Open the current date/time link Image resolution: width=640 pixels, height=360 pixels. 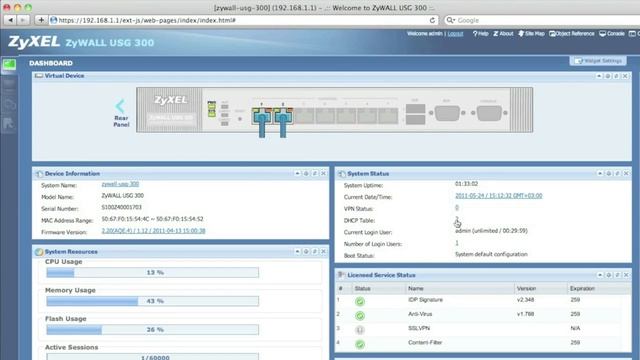click(x=499, y=196)
